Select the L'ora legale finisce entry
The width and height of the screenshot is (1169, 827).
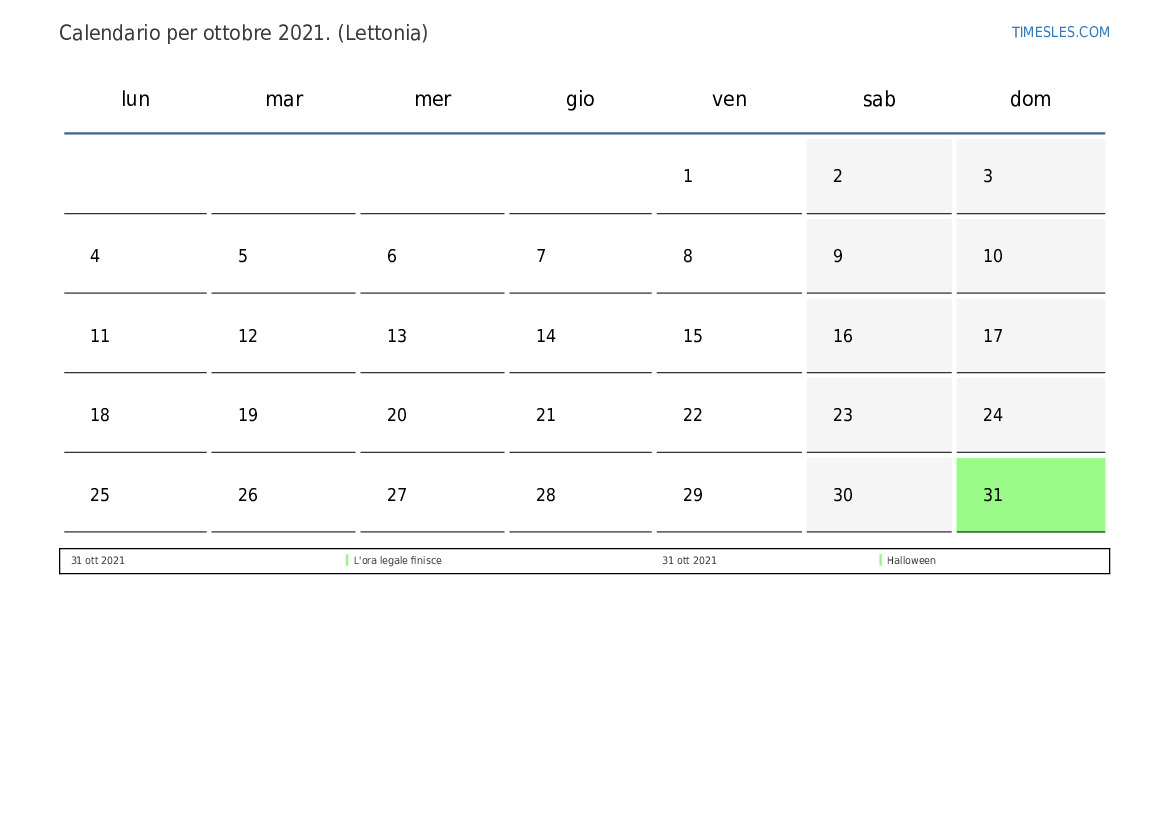point(397,561)
